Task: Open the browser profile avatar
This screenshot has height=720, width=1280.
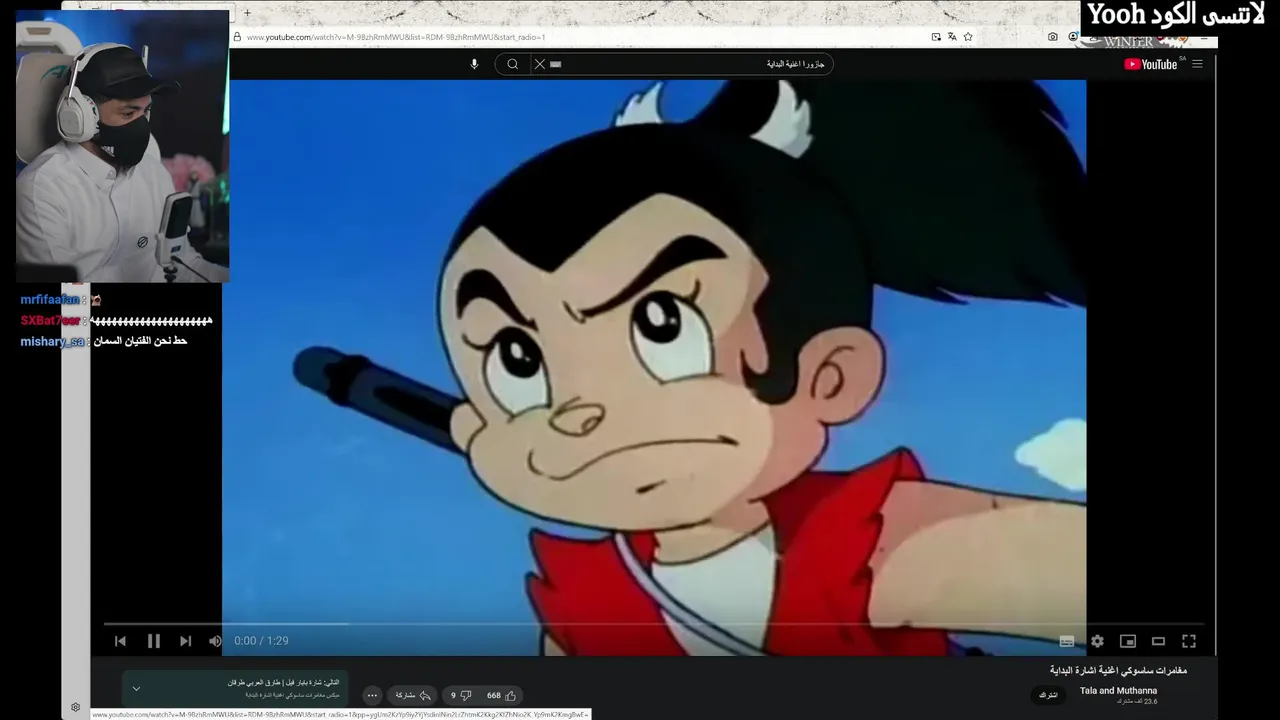Action: (x=1073, y=37)
